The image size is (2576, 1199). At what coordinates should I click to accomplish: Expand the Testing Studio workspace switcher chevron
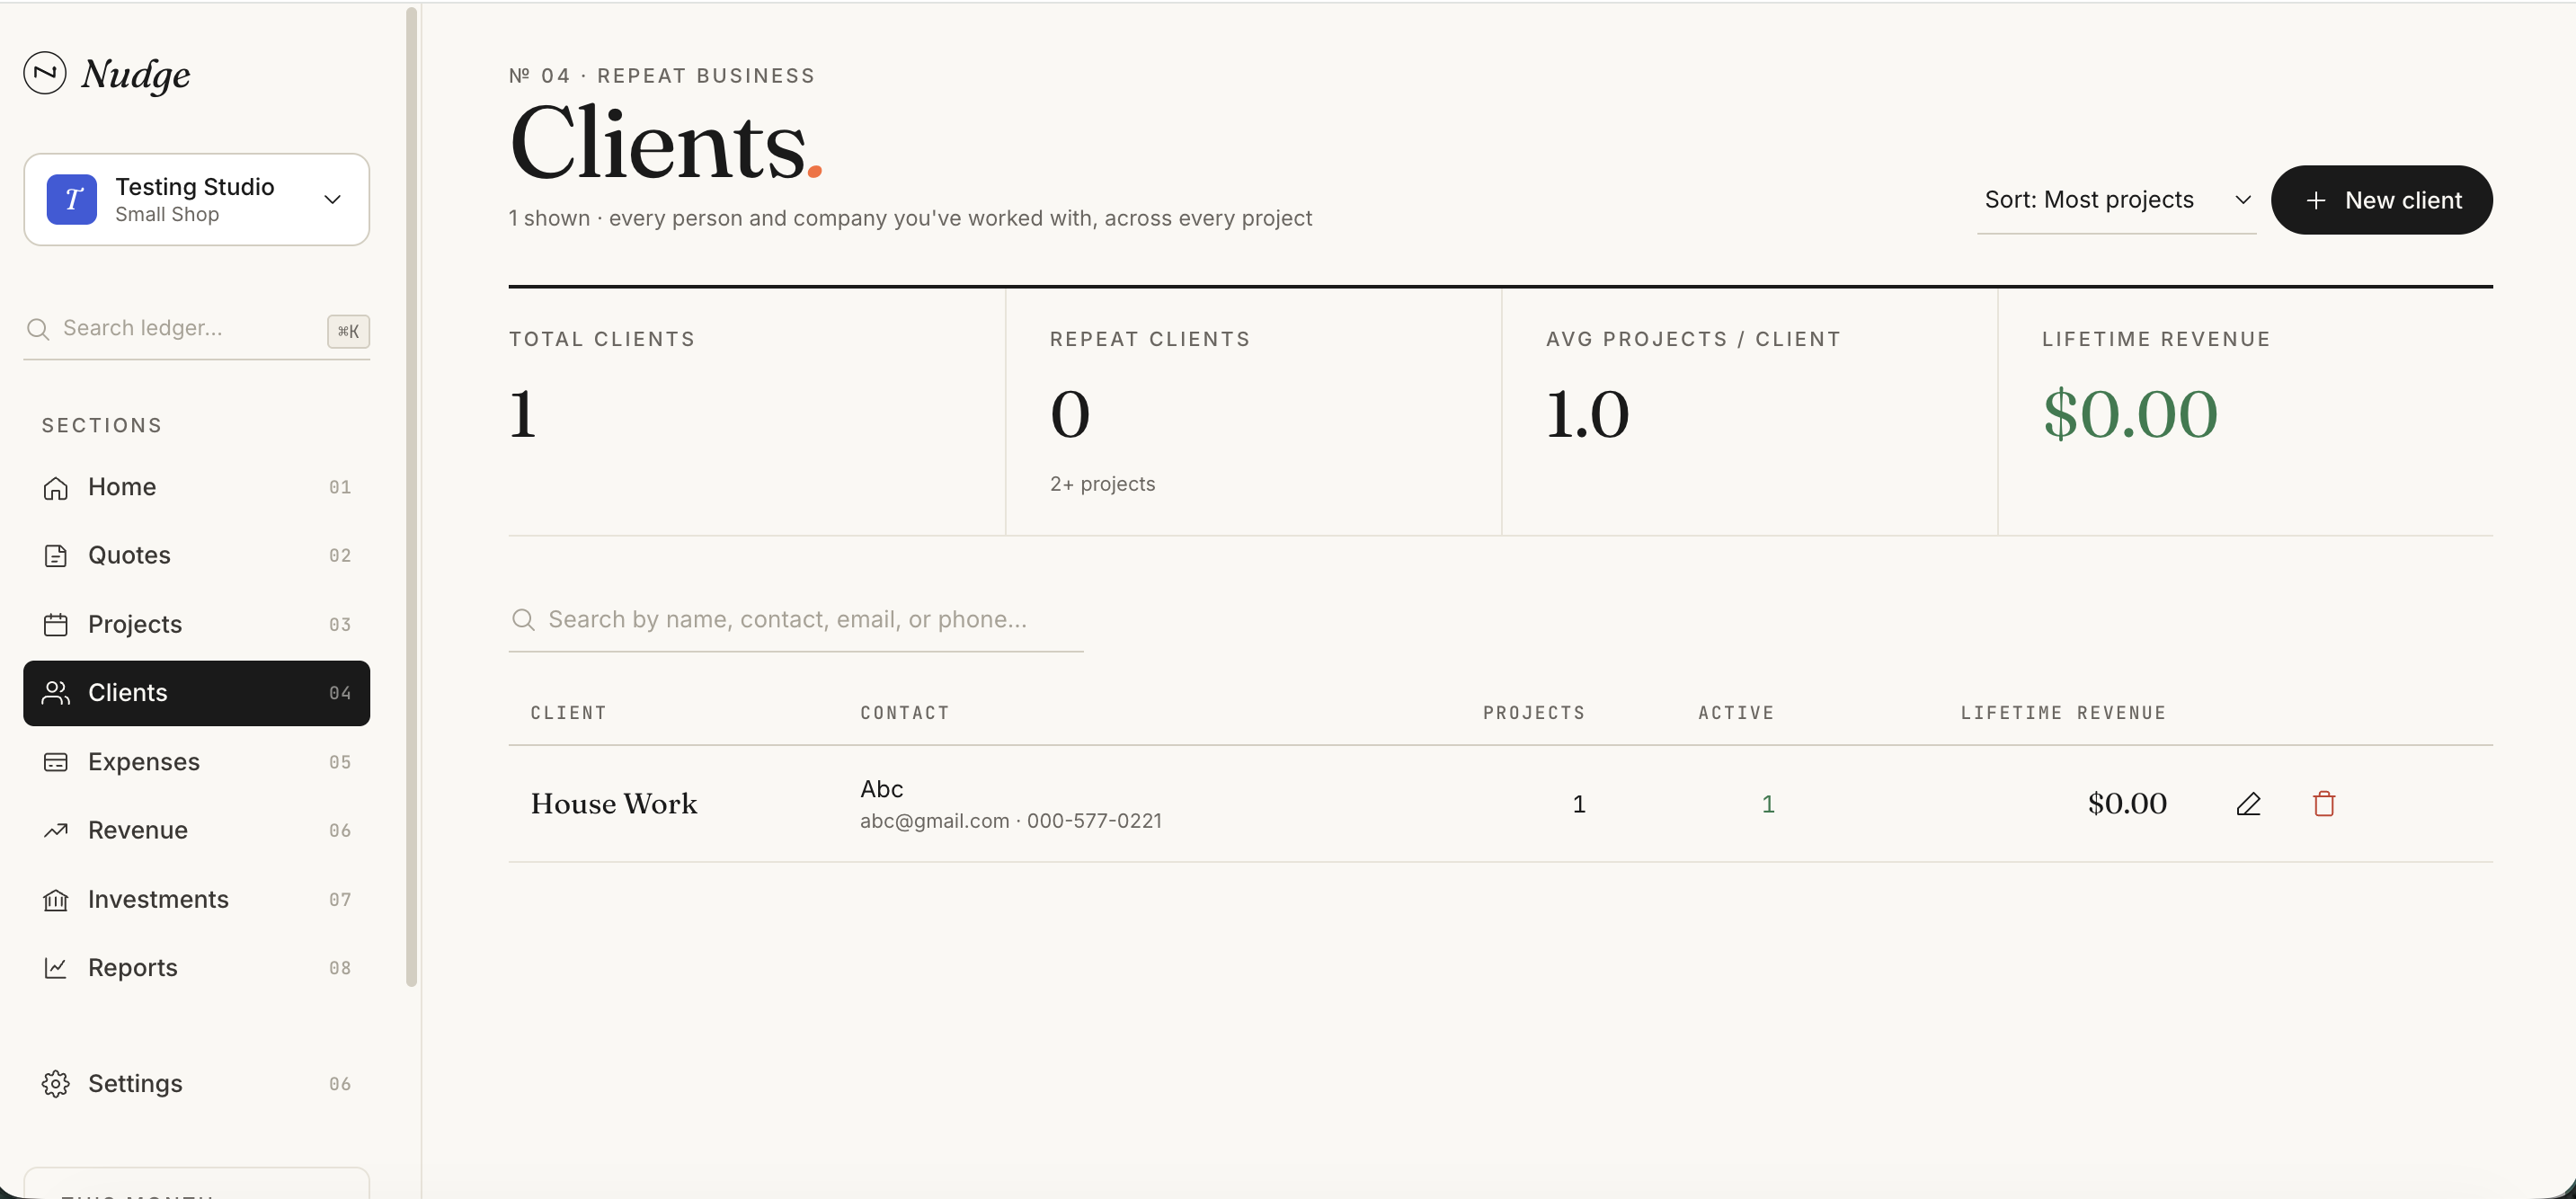333,199
